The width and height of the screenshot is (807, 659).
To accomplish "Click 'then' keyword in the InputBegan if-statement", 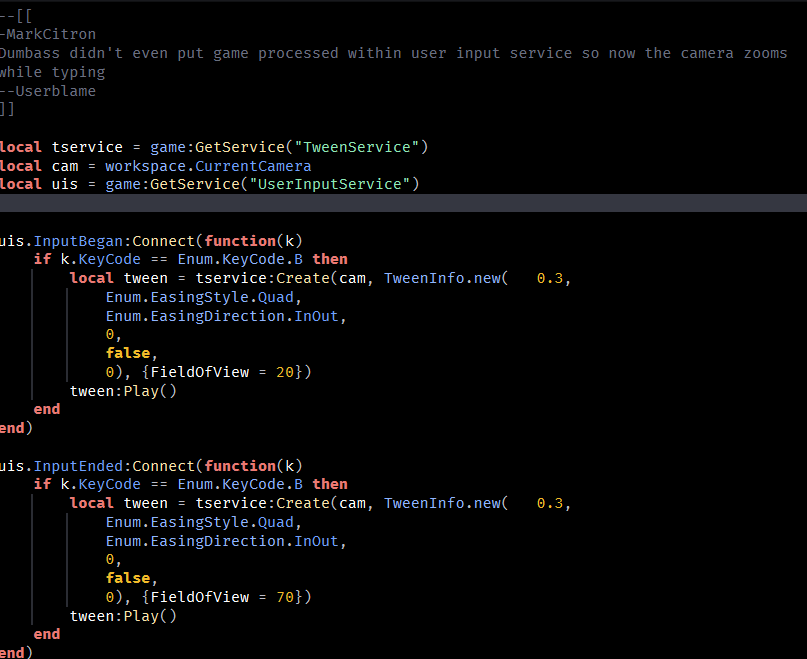I will click(330, 259).
